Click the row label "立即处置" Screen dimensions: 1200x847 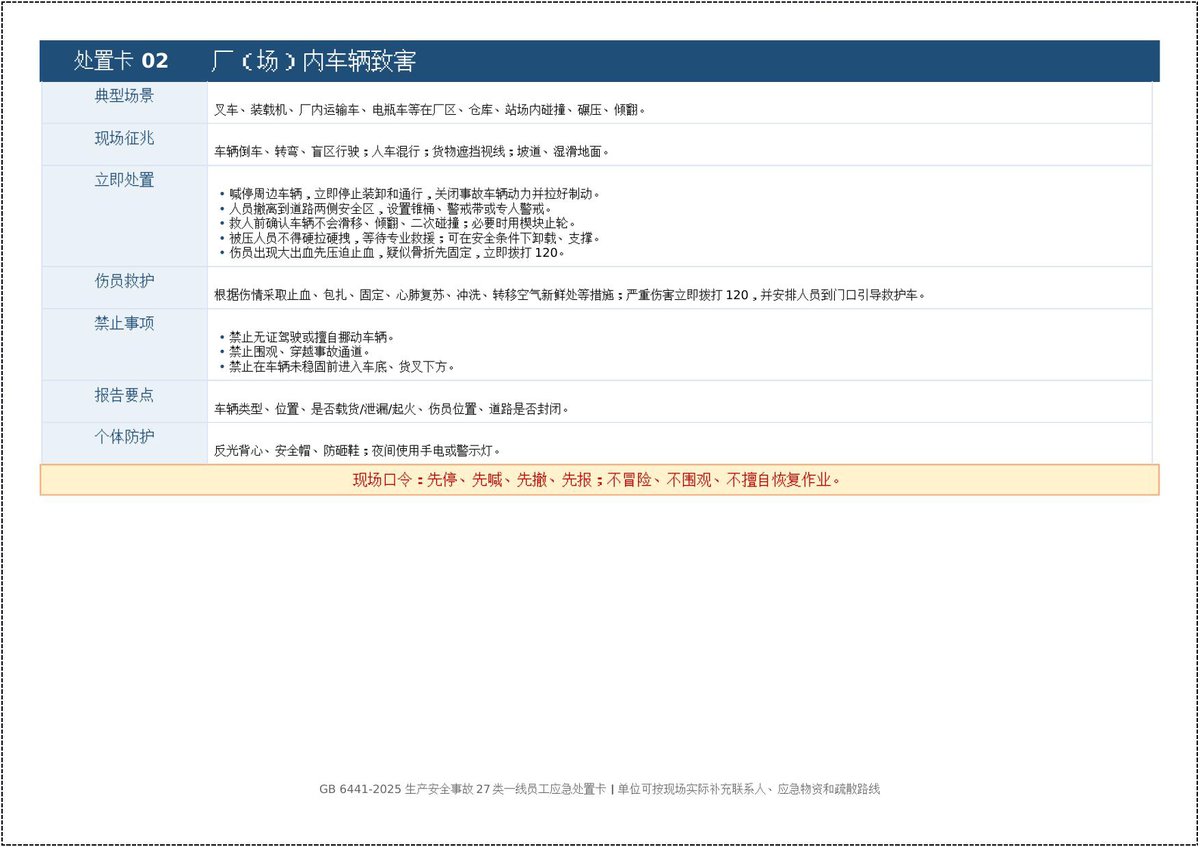tap(125, 180)
